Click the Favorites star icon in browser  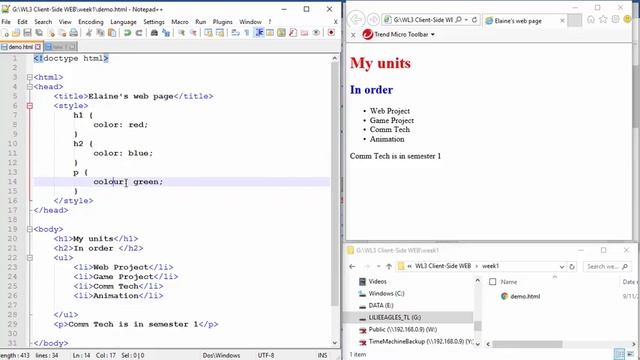point(603,19)
